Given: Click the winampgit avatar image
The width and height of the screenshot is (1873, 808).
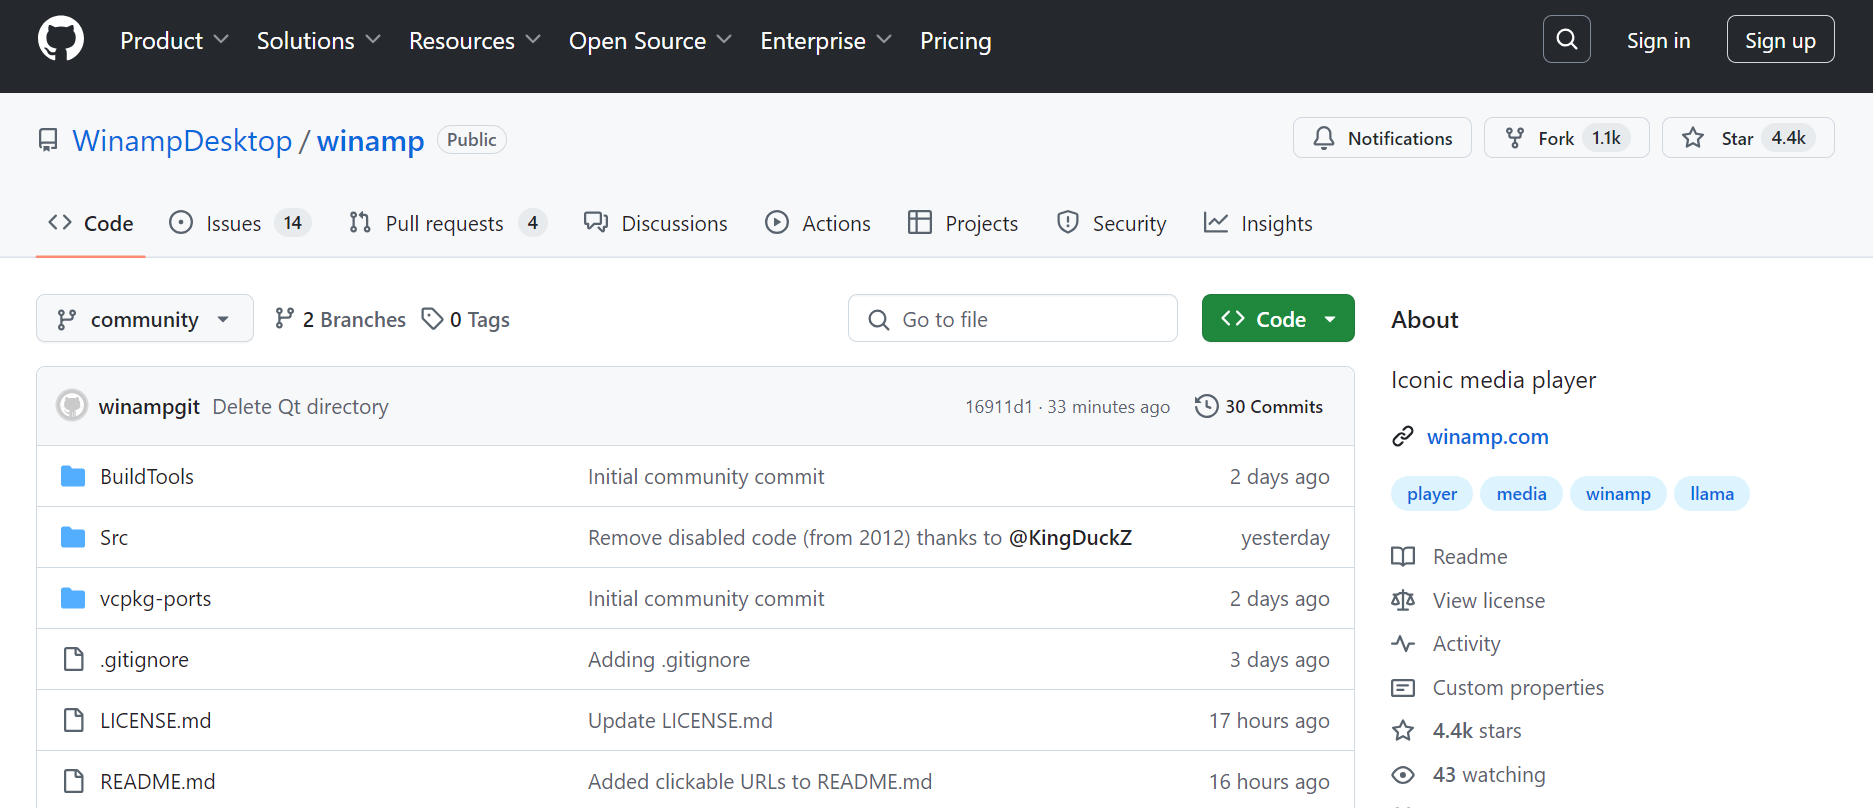Looking at the screenshot, I should 72,405.
